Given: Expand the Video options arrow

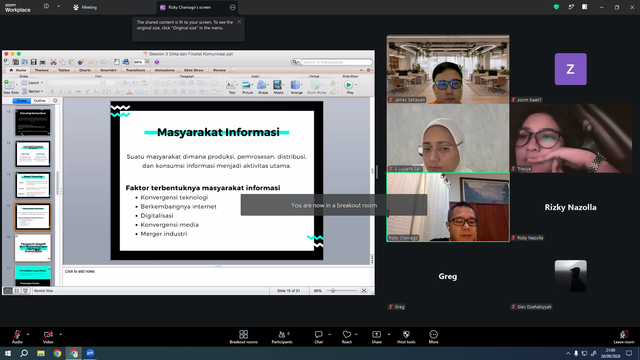Looking at the screenshot, I should point(60,334).
